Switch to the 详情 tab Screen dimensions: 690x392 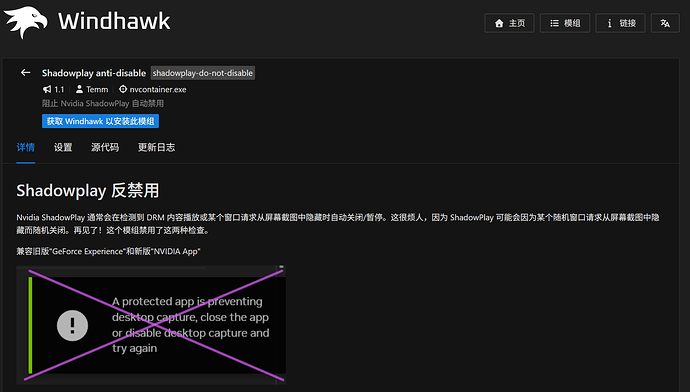coord(26,147)
